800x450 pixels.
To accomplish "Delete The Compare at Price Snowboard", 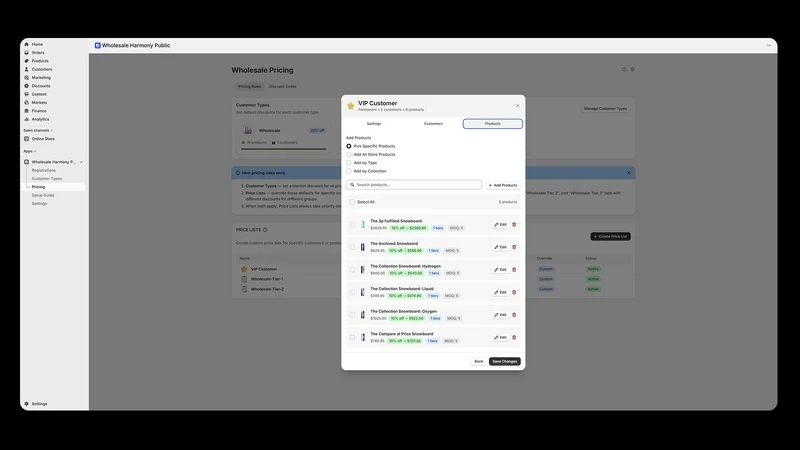I will [514, 337].
